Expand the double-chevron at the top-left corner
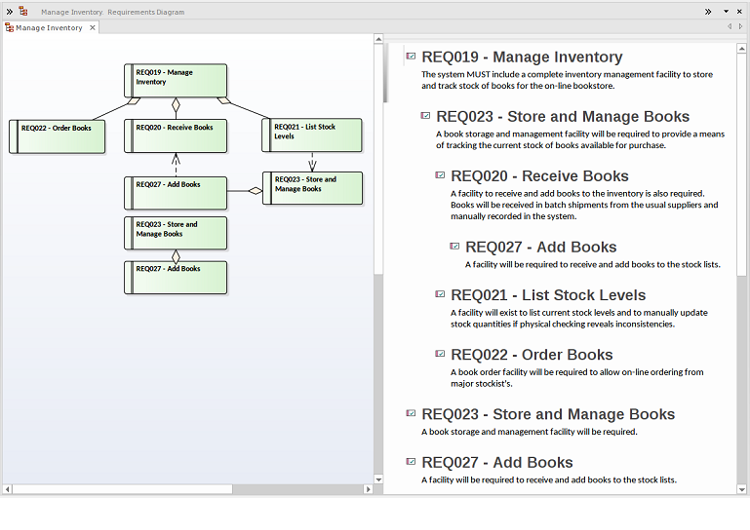This screenshot has height=530, width=750. 8,11
